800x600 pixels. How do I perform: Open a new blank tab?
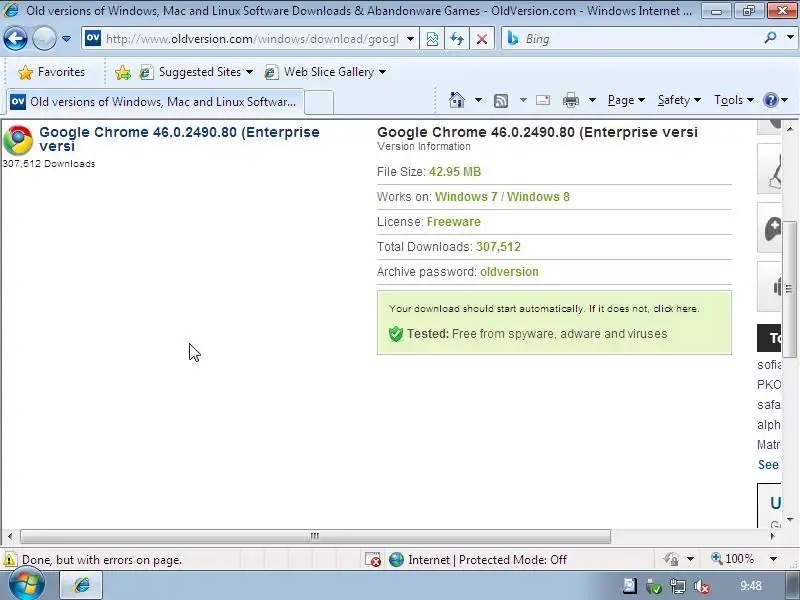(x=319, y=102)
